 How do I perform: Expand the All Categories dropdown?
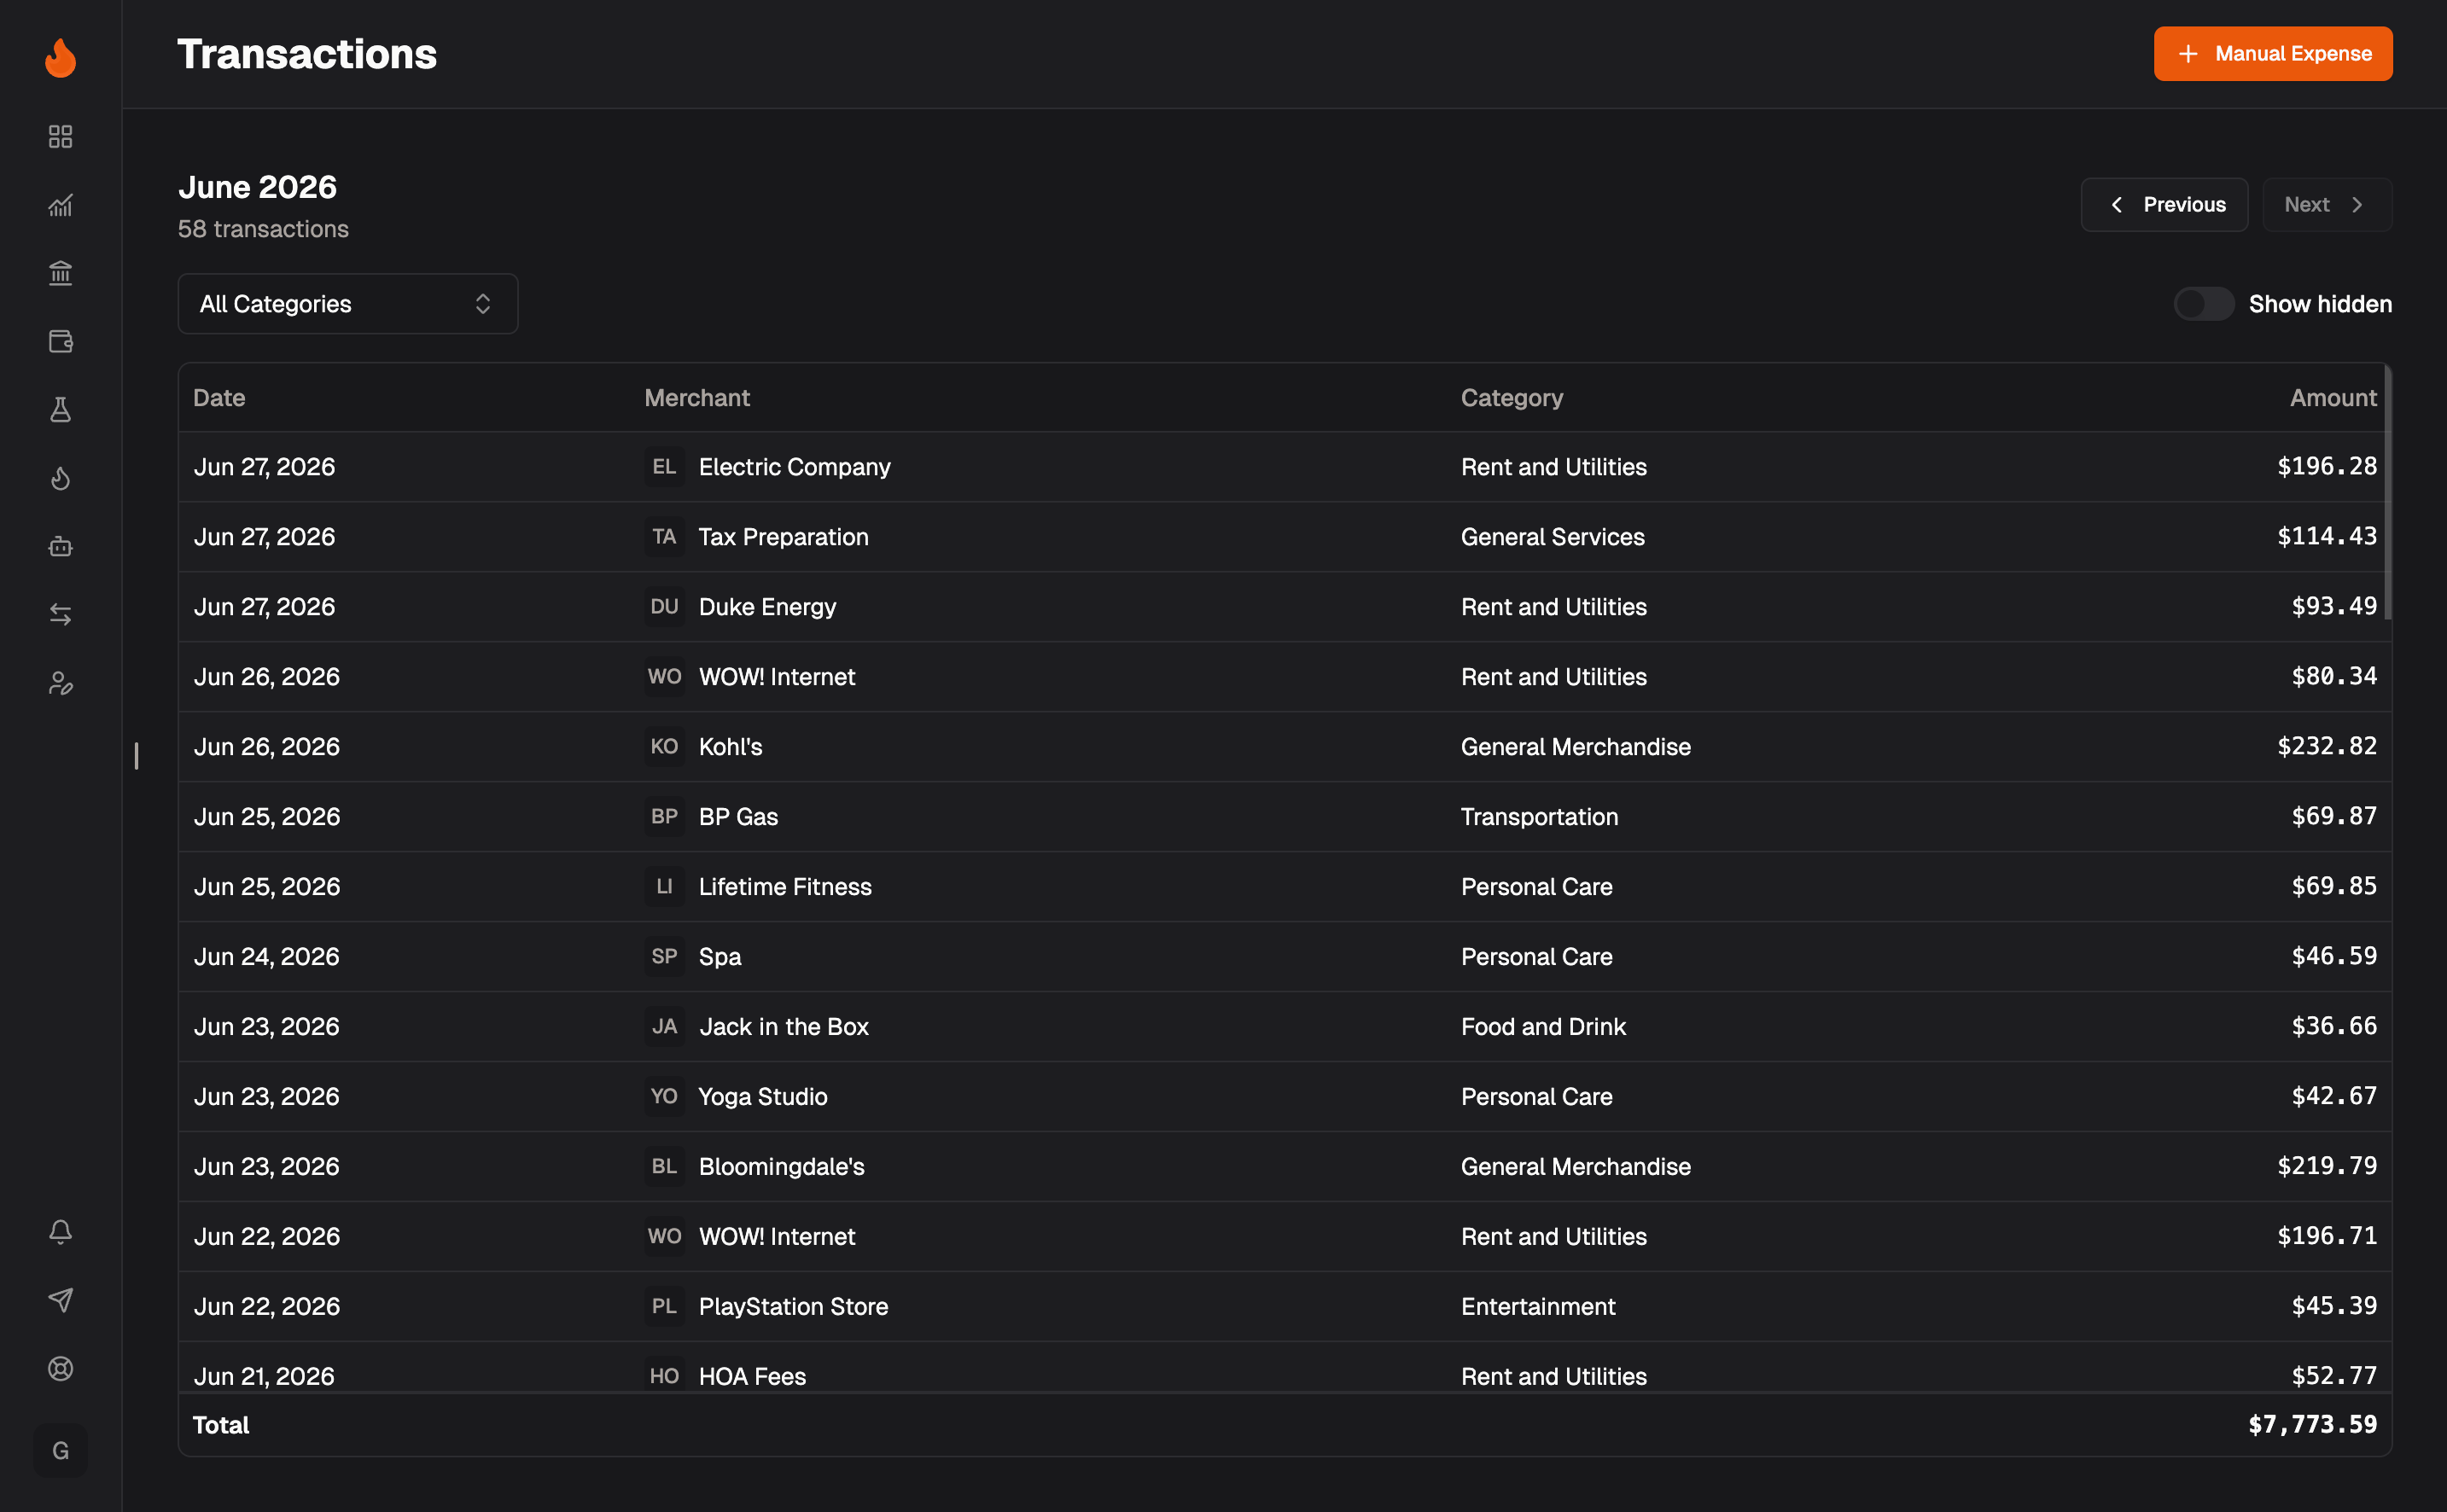point(347,304)
